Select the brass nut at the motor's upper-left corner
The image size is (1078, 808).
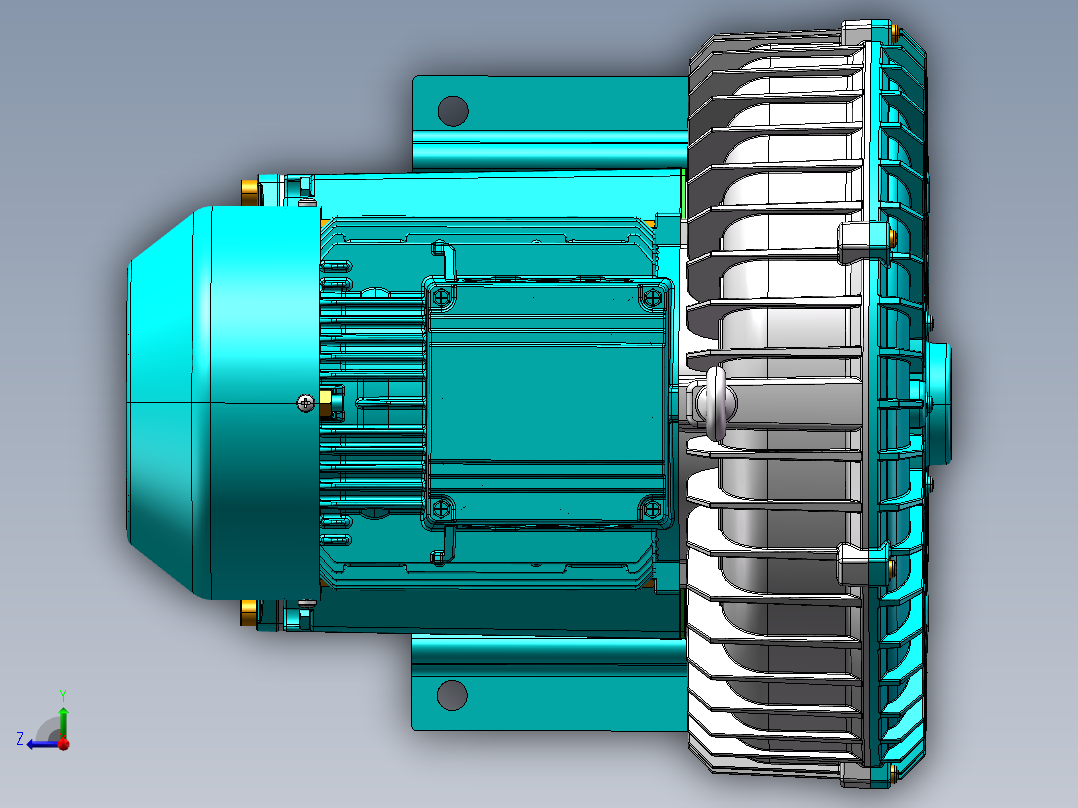point(249,193)
